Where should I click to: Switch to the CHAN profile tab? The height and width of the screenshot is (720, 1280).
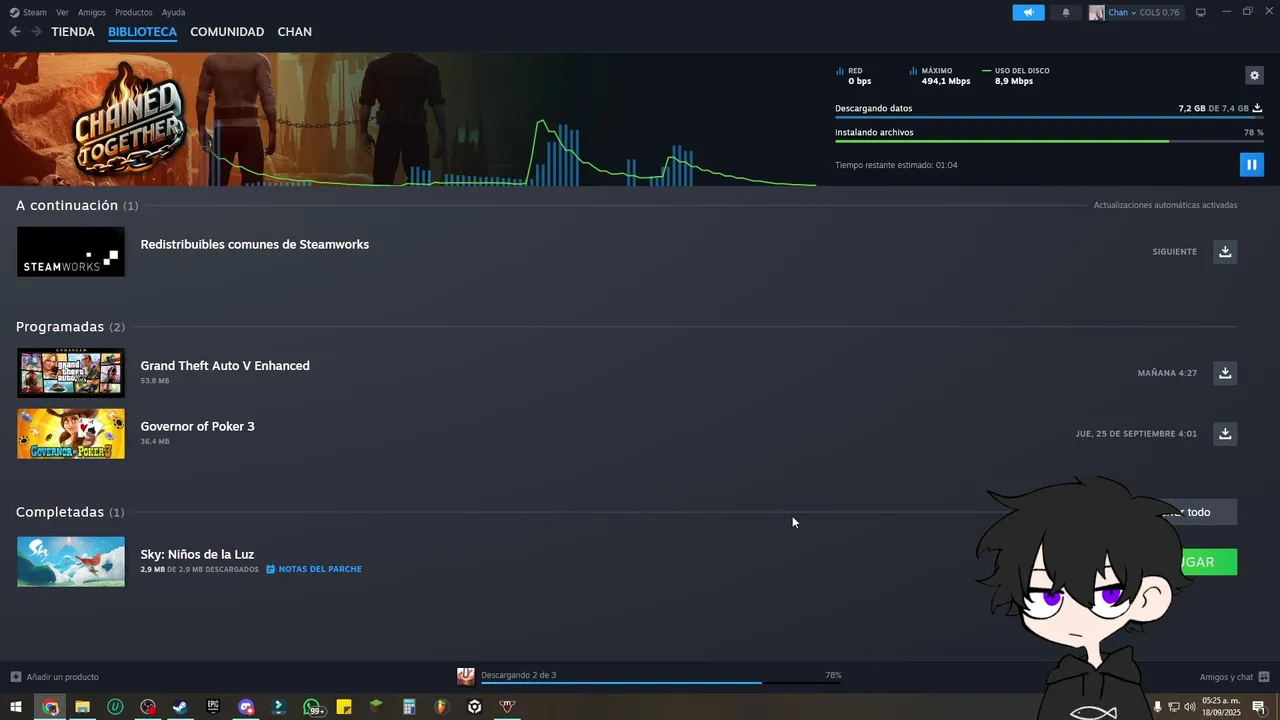(x=295, y=32)
